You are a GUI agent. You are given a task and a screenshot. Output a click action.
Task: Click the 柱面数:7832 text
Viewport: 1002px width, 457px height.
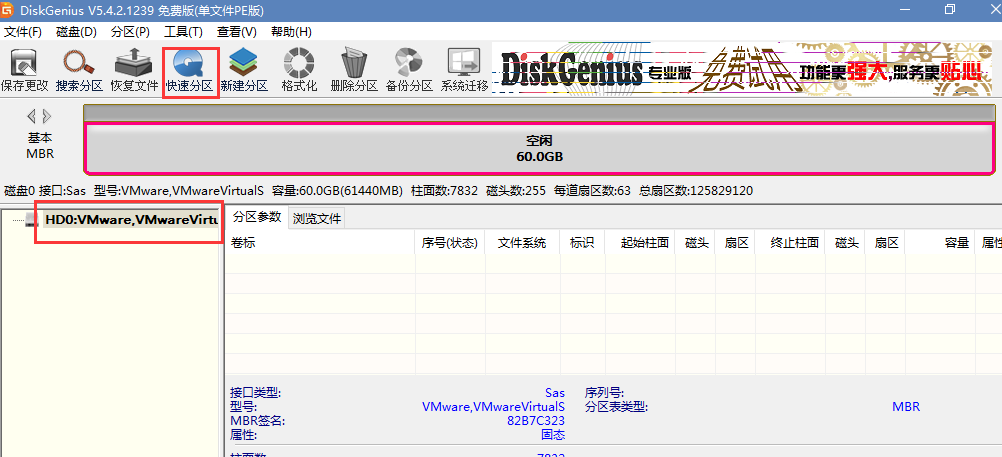[x=445, y=190]
